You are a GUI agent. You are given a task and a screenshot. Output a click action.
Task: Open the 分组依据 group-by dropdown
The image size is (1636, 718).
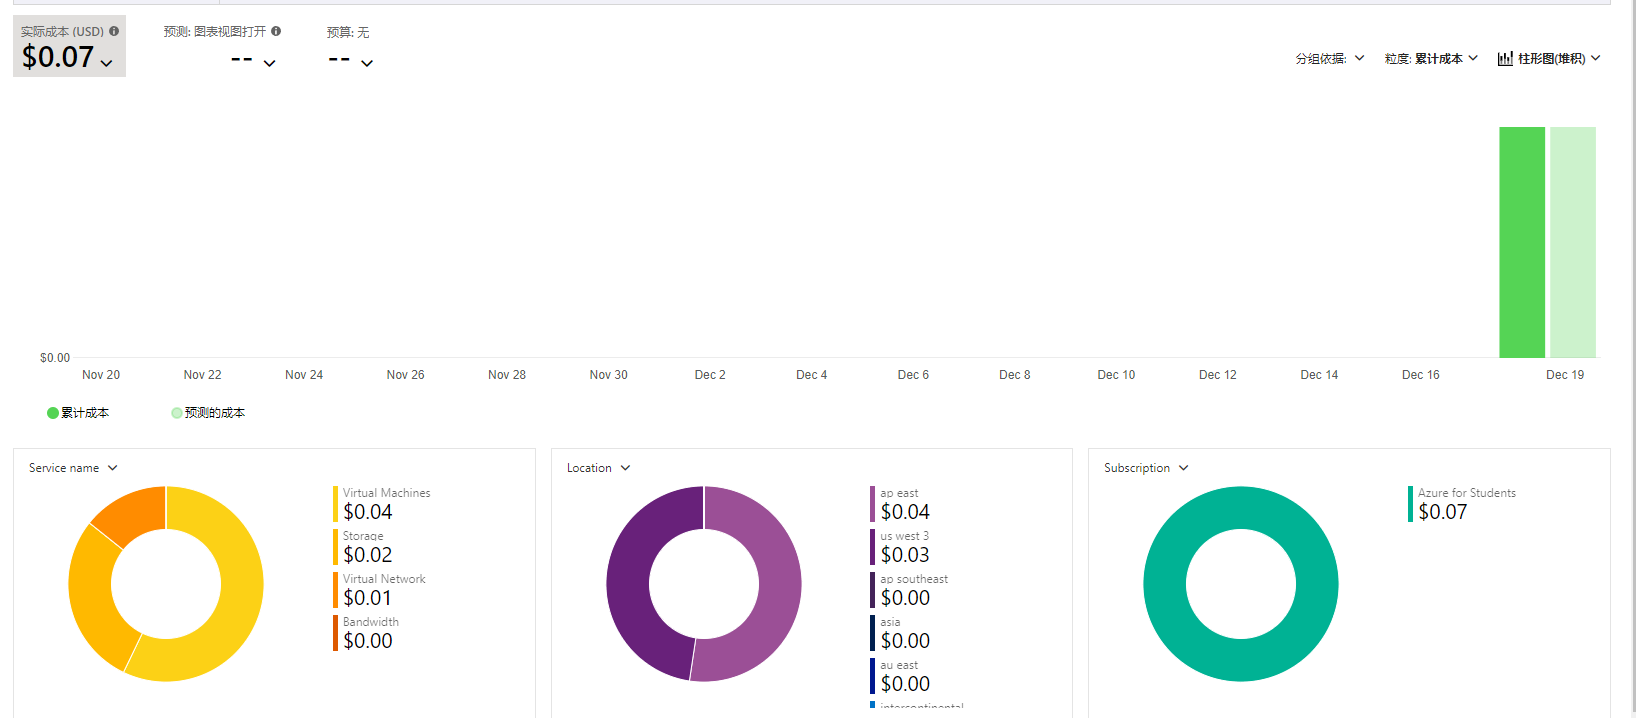tap(1329, 59)
